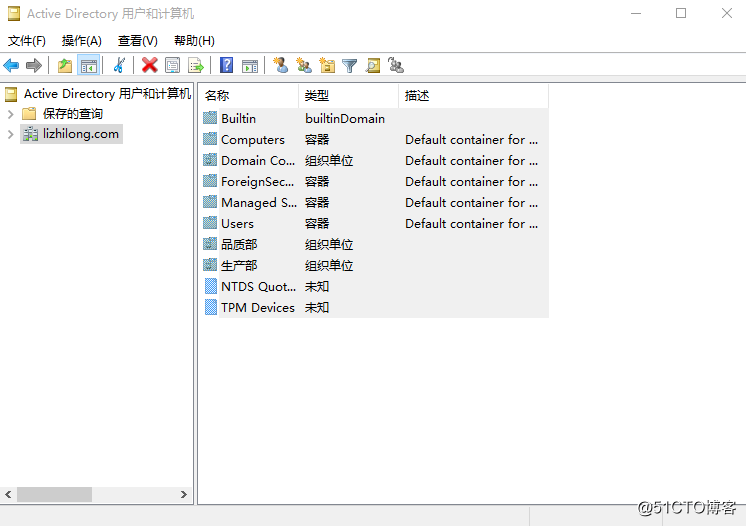746x526 pixels.
Task: Create a new group icon
Action: point(304,65)
